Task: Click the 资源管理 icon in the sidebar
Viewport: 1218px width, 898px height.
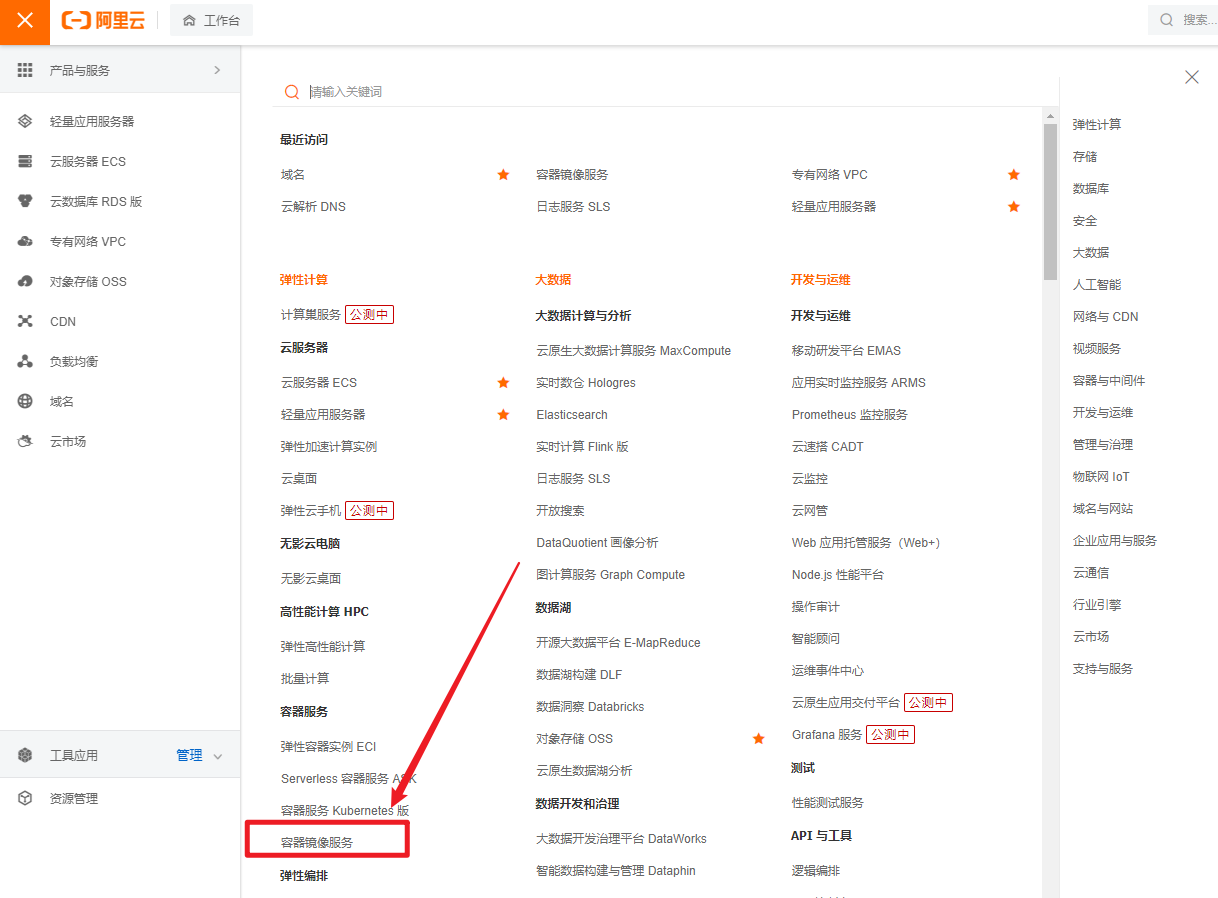Action: pos(26,798)
